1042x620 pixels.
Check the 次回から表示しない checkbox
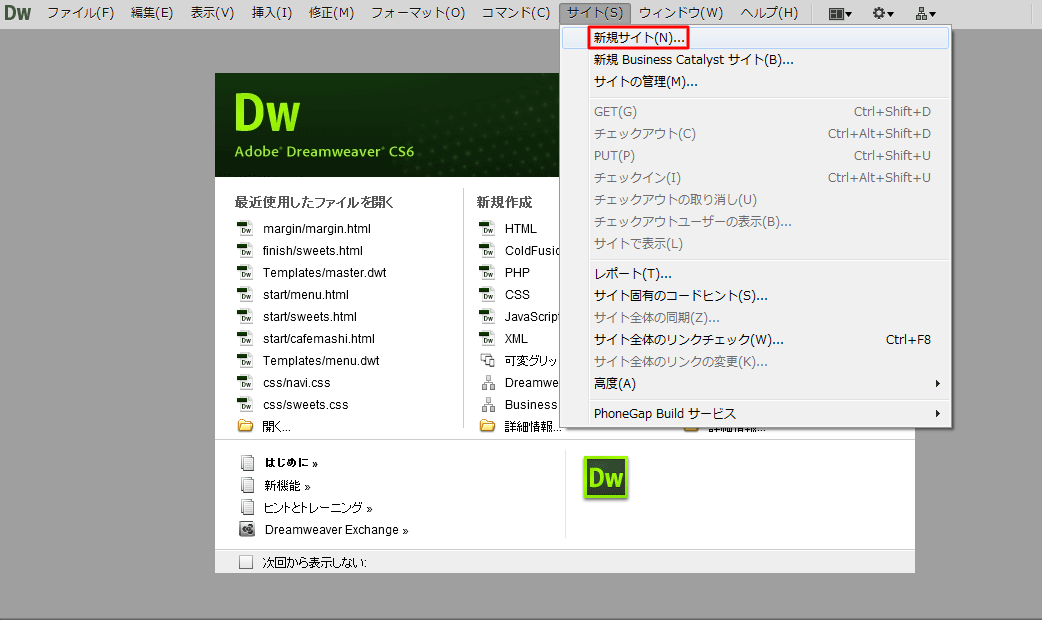pos(246,562)
